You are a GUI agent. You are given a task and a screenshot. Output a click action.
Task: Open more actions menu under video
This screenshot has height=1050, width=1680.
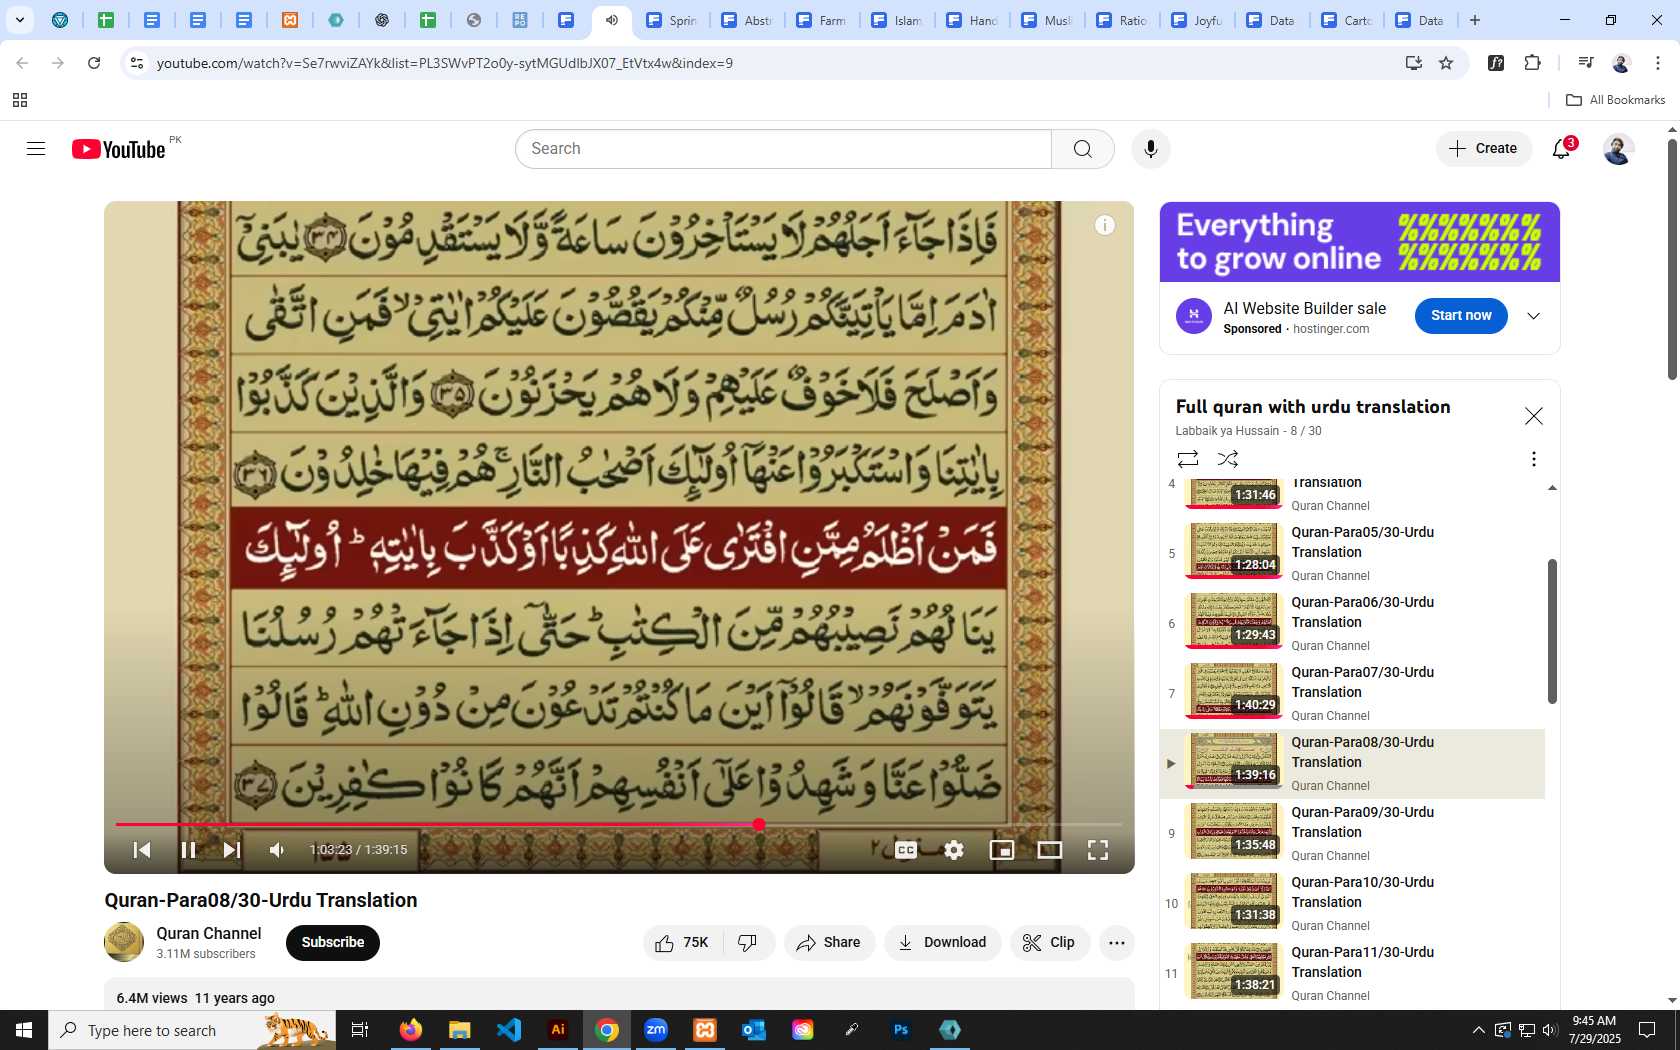pyautogui.click(x=1117, y=943)
